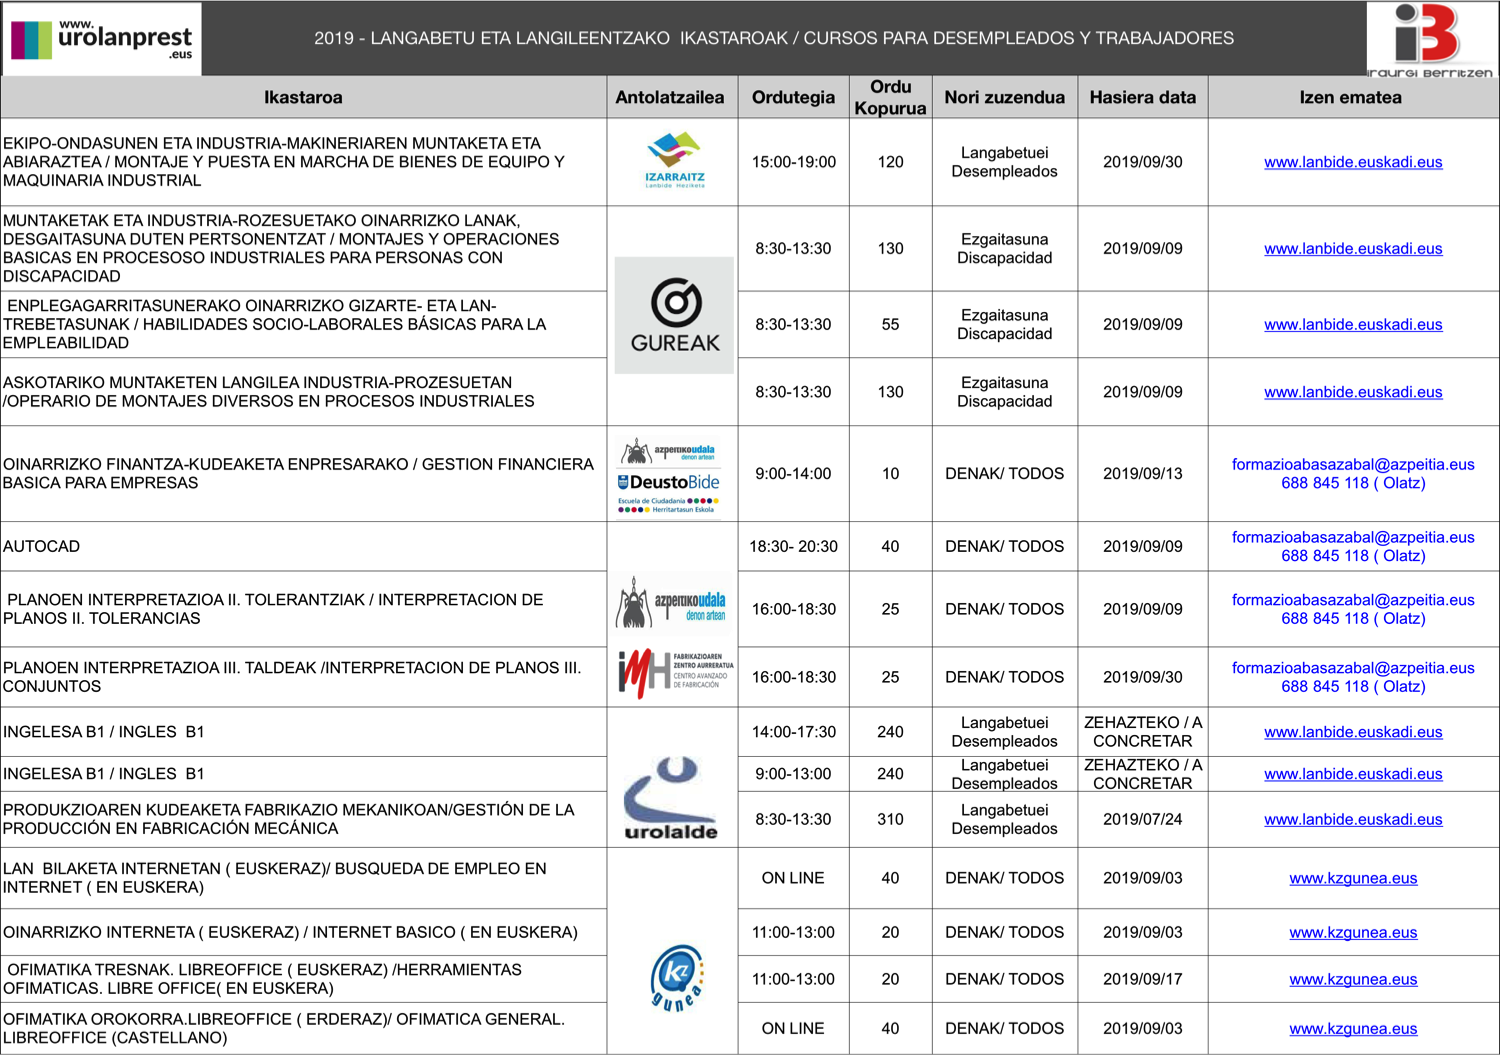Screen dimensions: 1500x1055
Task: Click the page title banner text
Action: [x=774, y=38]
